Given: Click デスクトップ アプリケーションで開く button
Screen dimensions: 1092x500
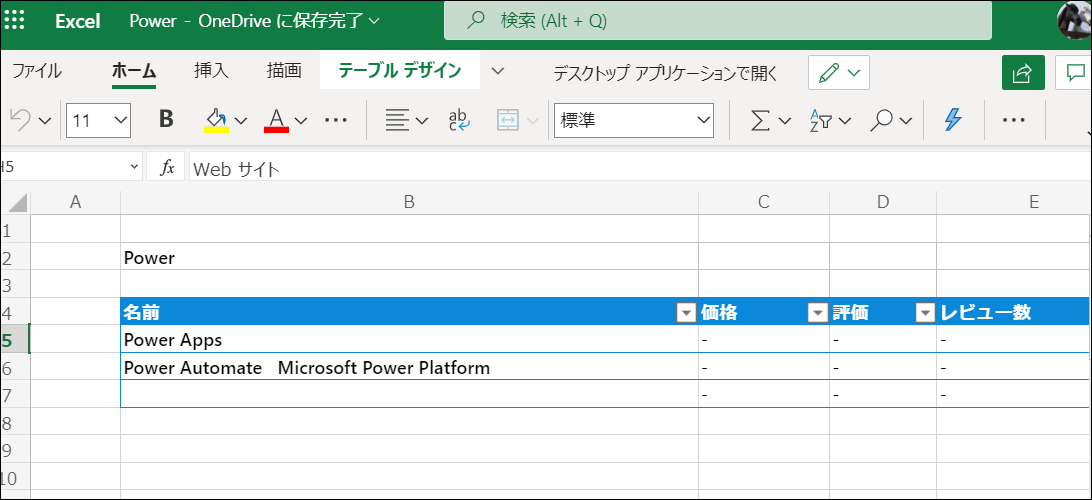Looking at the screenshot, I should pos(665,73).
